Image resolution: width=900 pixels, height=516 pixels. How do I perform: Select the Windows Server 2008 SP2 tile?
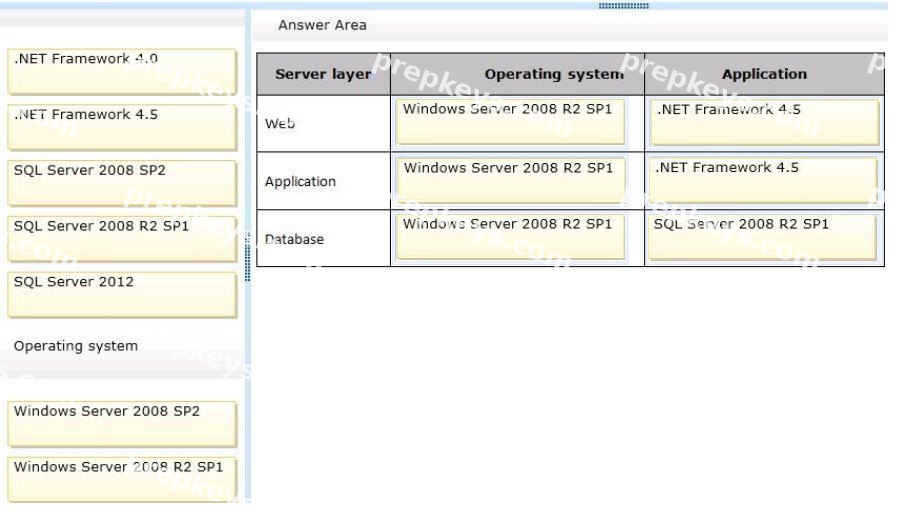click(122, 424)
